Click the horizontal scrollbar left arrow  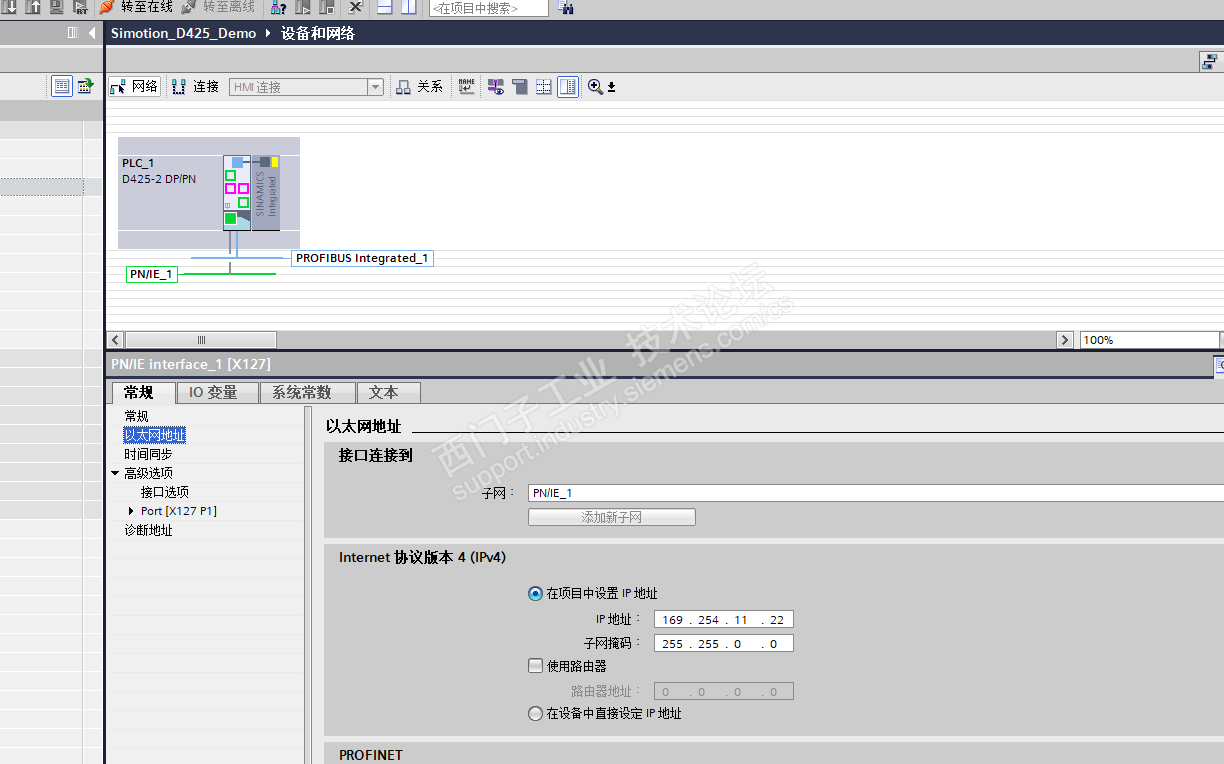[115, 340]
